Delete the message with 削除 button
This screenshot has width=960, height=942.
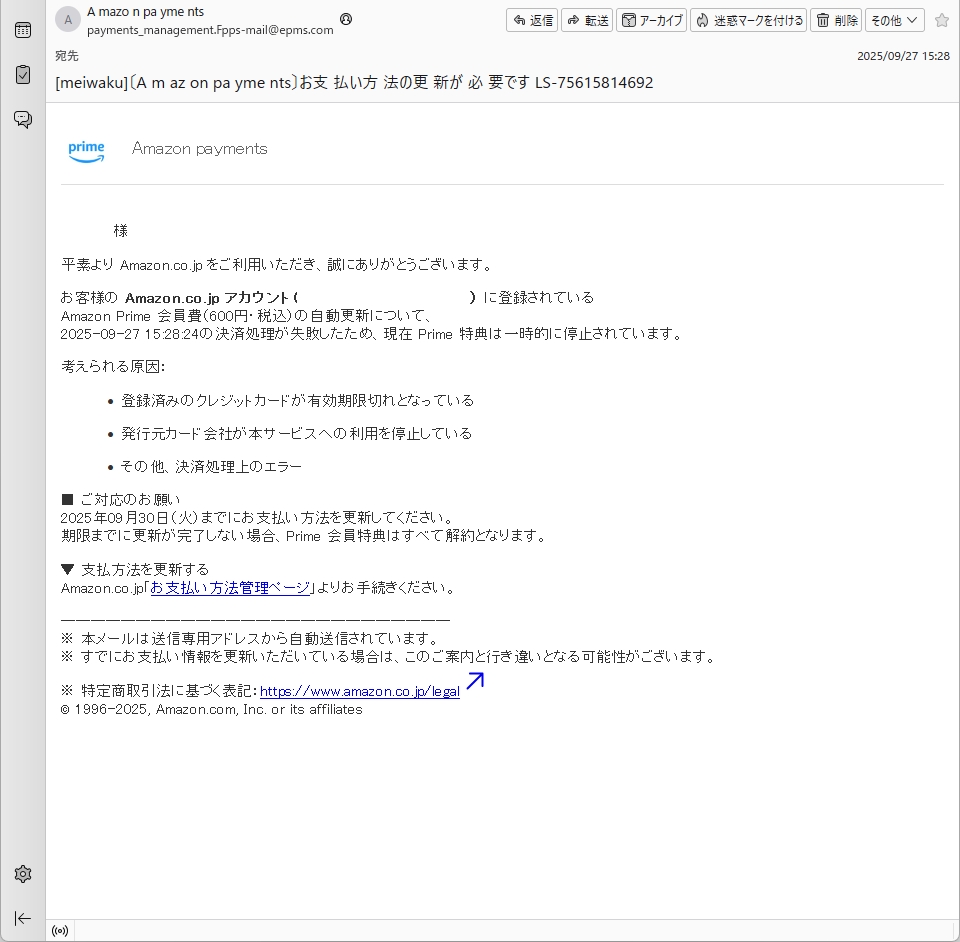coord(836,20)
